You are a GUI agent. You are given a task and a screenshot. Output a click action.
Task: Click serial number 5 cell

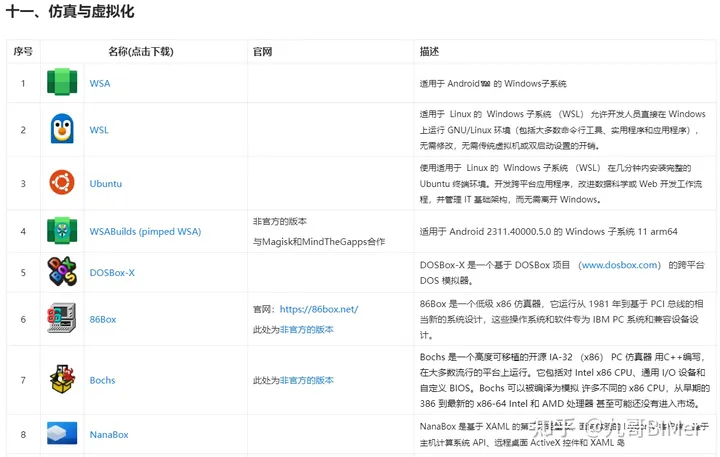point(23,273)
